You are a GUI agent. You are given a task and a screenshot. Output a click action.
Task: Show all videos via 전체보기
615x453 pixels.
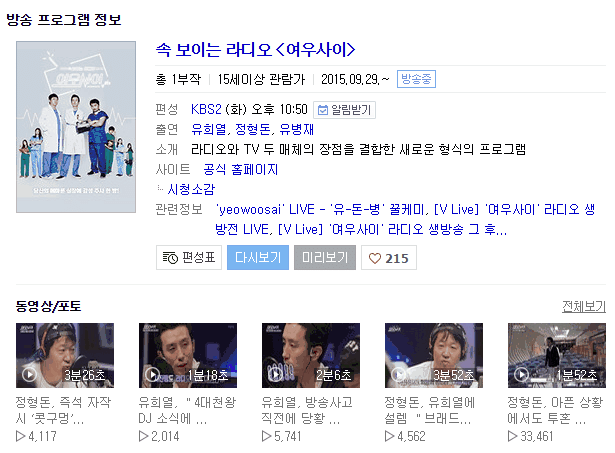point(584,306)
